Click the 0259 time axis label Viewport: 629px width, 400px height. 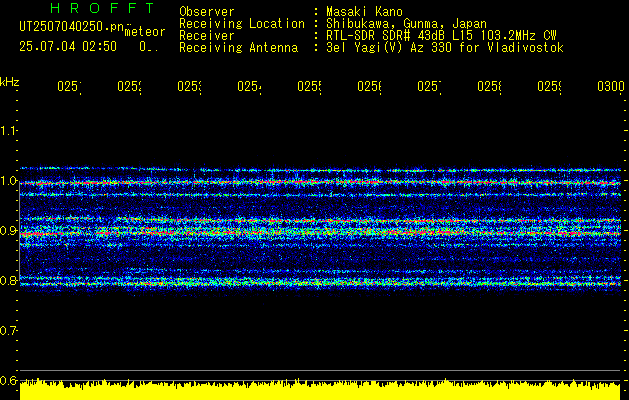[550, 87]
